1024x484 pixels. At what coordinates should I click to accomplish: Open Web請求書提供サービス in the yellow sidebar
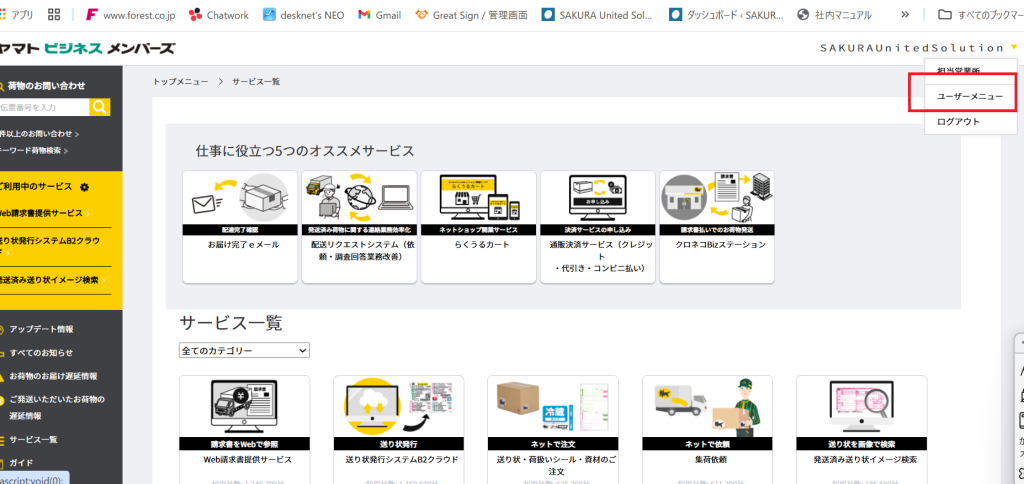pyautogui.click(x=45, y=213)
